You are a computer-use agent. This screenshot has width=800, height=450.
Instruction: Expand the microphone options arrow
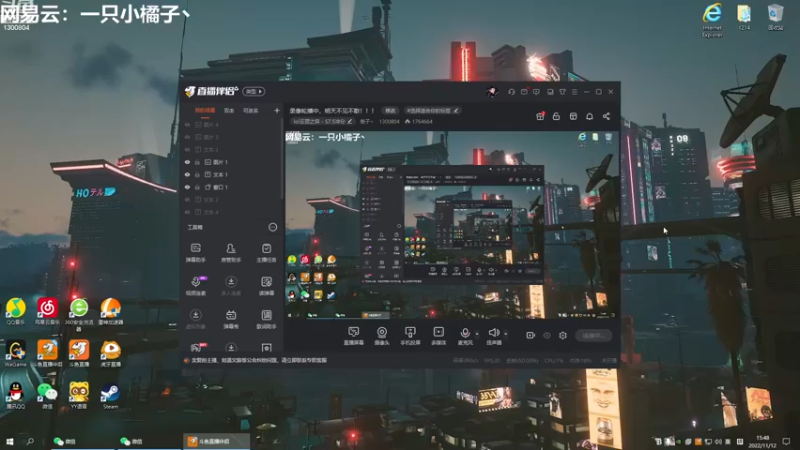point(477,334)
